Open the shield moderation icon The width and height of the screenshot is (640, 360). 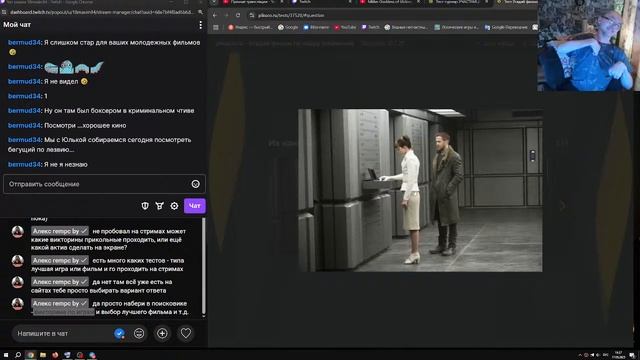pyautogui.click(x=145, y=206)
